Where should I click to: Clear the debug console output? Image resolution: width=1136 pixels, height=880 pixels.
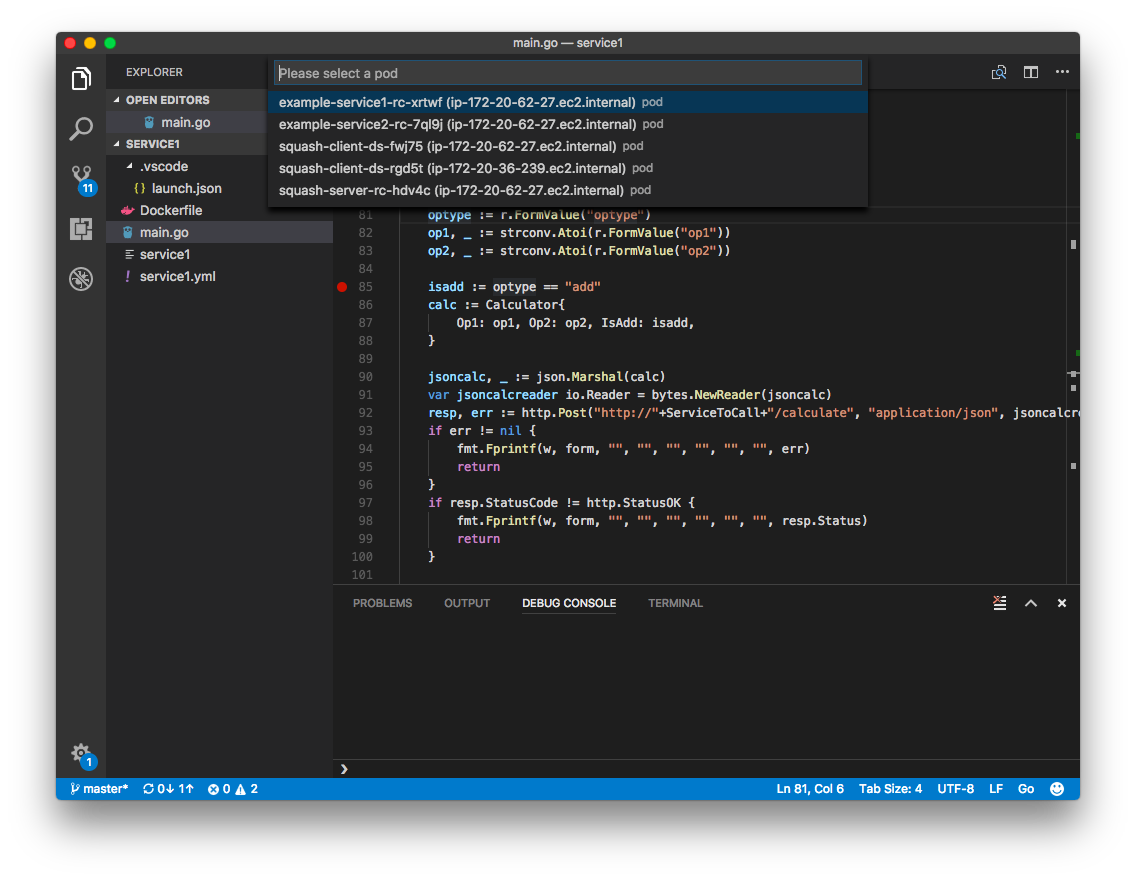point(1000,603)
